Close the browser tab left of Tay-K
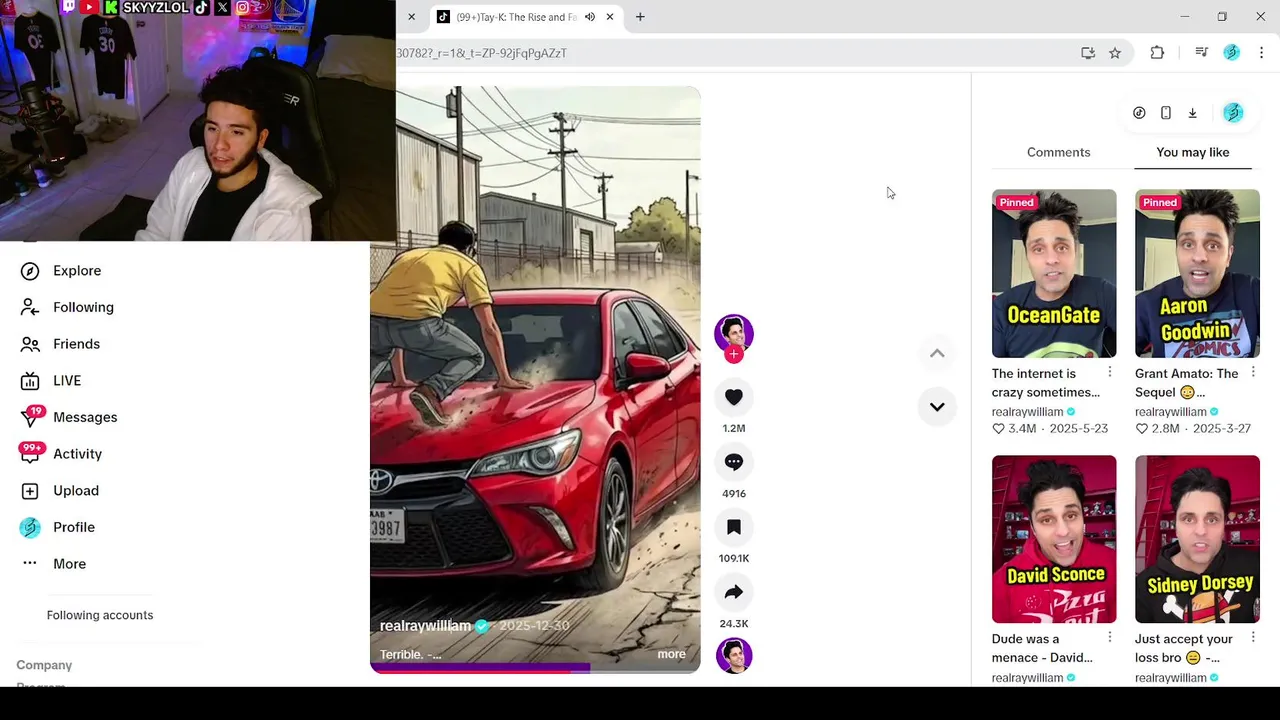1280x720 pixels. point(411,17)
